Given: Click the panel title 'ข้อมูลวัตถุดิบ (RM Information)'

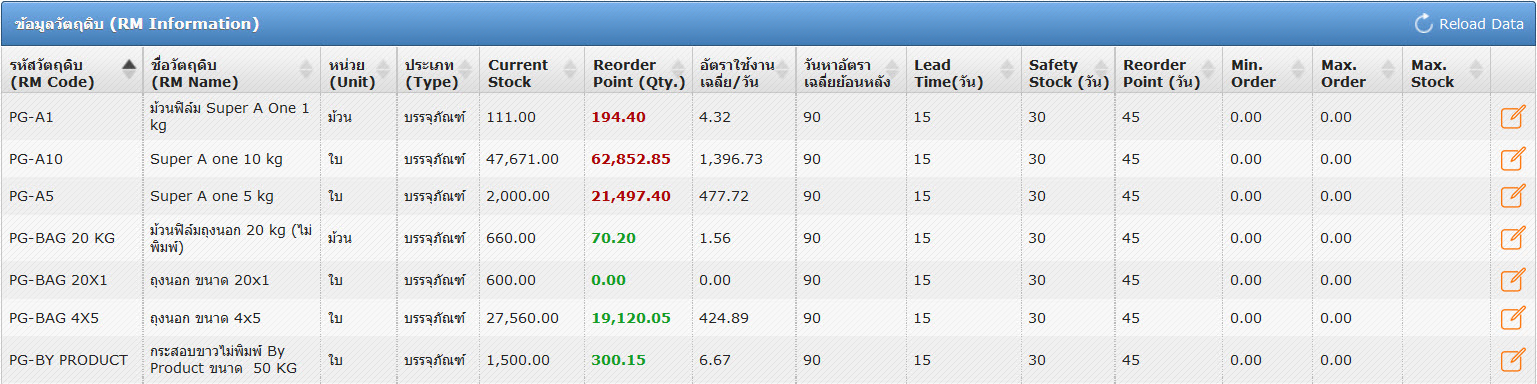Looking at the screenshot, I should click(x=137, y=23).
